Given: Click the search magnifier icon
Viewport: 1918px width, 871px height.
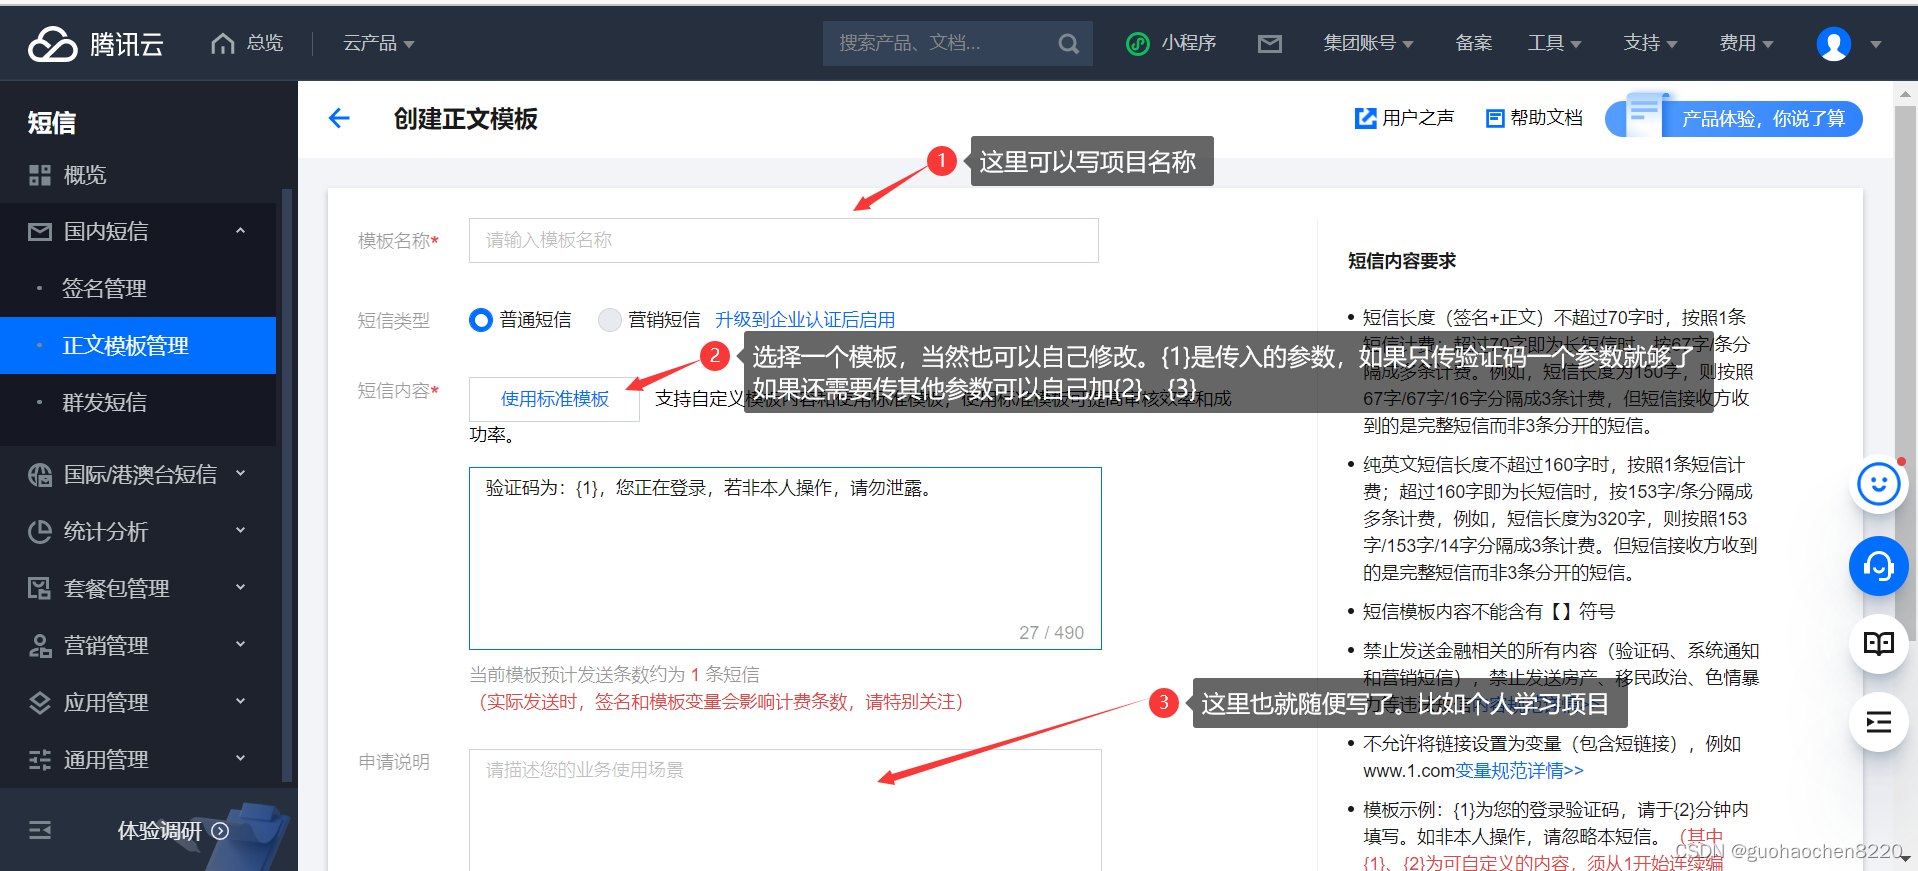Looking at the screenshot, I should point(1068,44).
